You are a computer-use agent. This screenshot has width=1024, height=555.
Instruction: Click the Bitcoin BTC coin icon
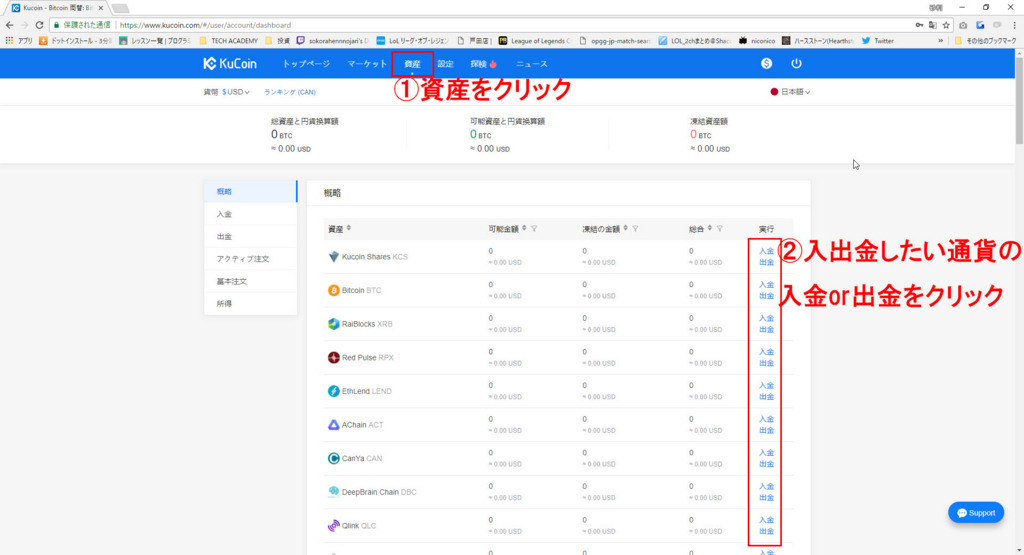334,290
